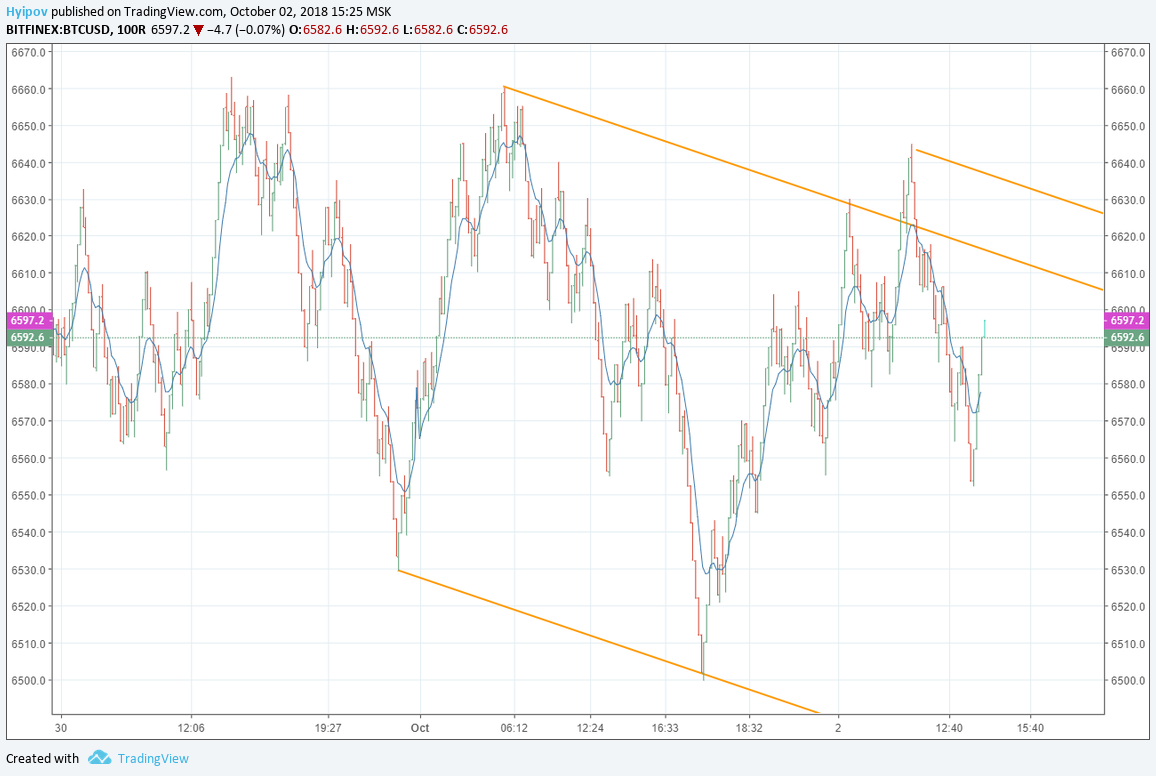This screenshot has width=1156, height=776.
Task: Click the 6630.0 label on left price axis
Action: point(28,200)
